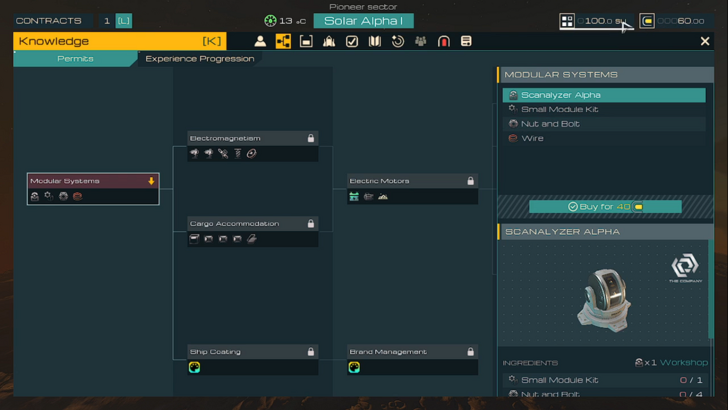Switch to the Permits tab
728x410 pixels.
tap(75, 59)
